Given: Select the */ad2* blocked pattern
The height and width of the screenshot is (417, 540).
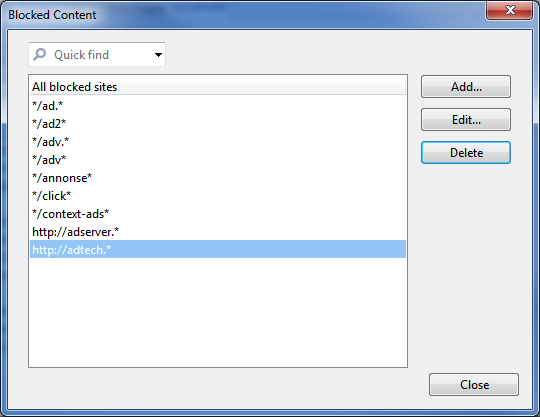Looking at the screenshot, I should click(x=218, y=124).
